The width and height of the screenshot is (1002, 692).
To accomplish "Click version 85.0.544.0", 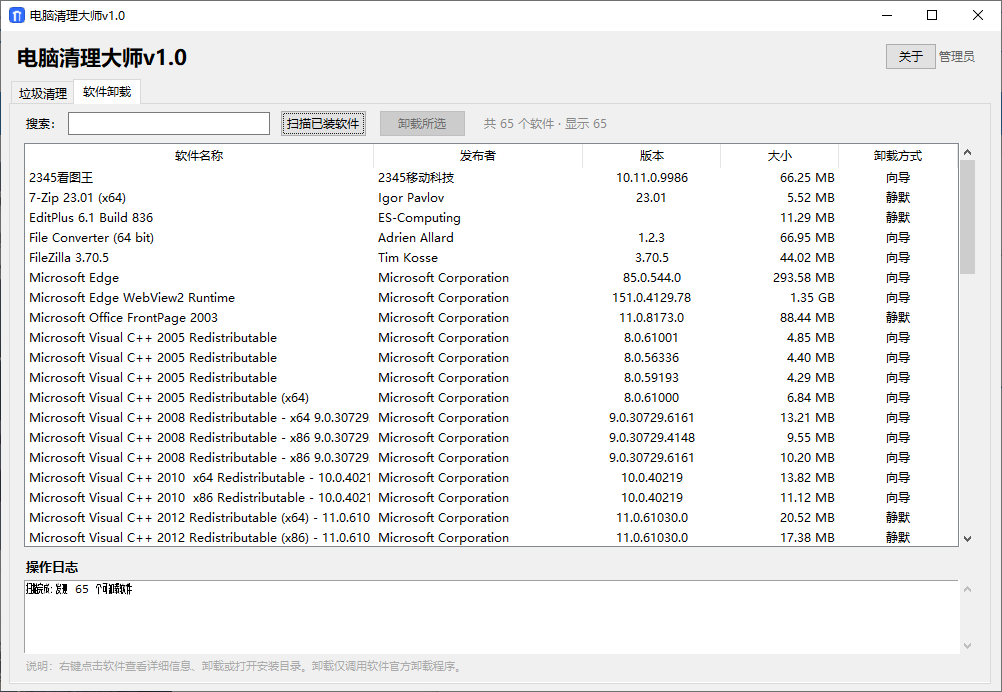I will pos(652,277).
